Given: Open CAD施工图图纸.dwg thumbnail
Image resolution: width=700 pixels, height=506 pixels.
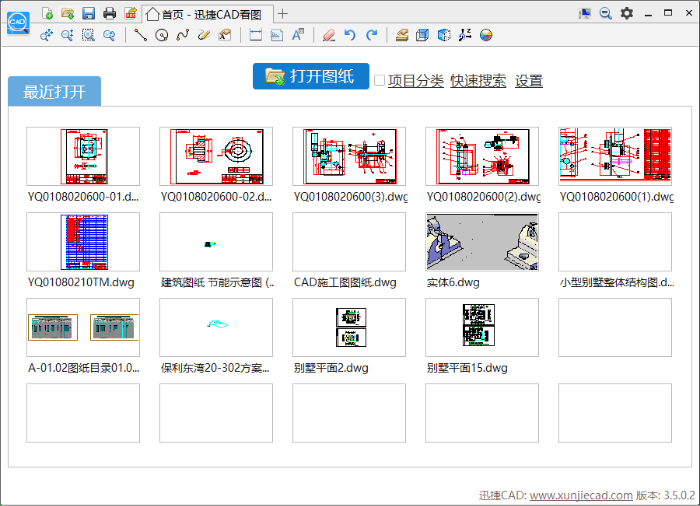Looking at the screenshot, I should click(349, 242).
